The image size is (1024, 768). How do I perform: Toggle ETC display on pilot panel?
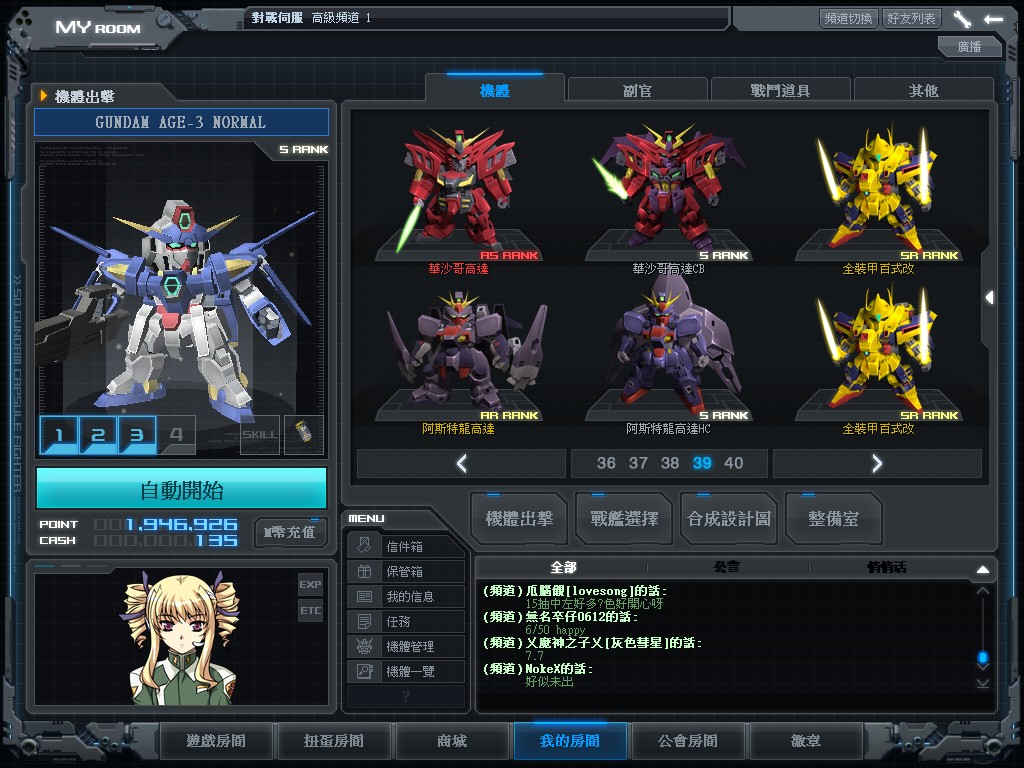pos(310,611)
